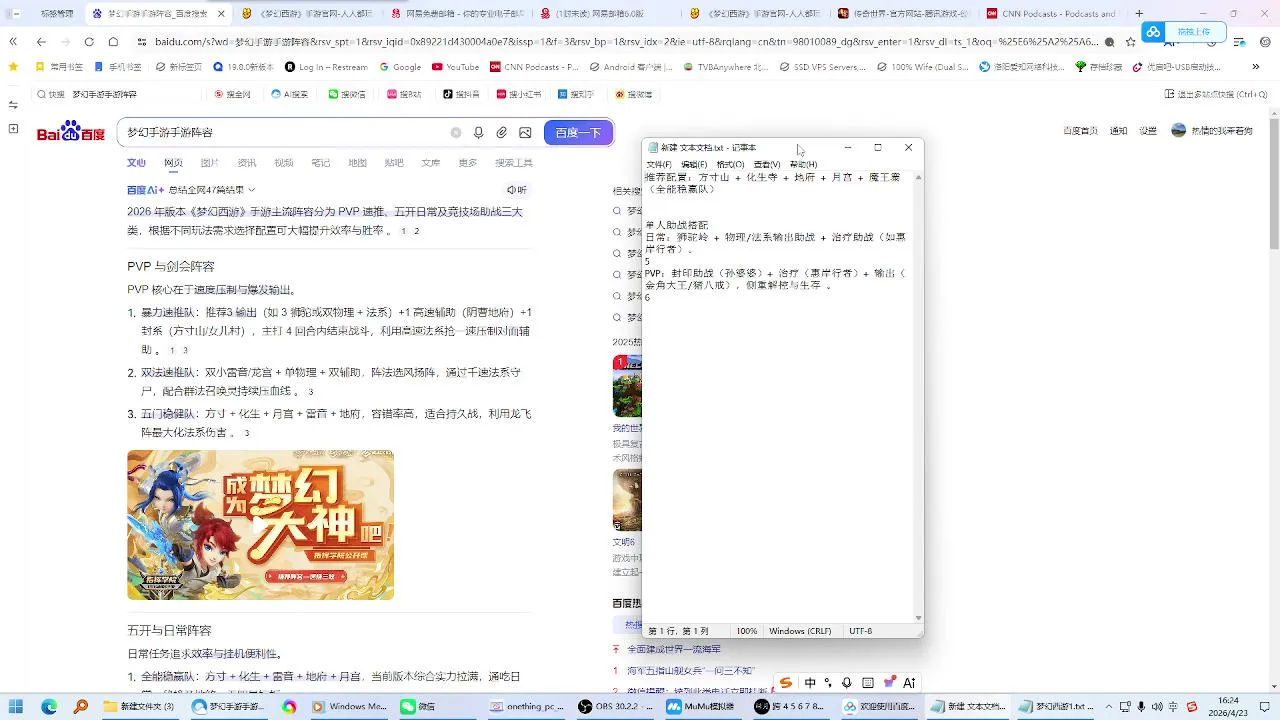Click the 100% zoom status in Notepad
This screenshot has height=720, width=1280.
tap(747, 631)
